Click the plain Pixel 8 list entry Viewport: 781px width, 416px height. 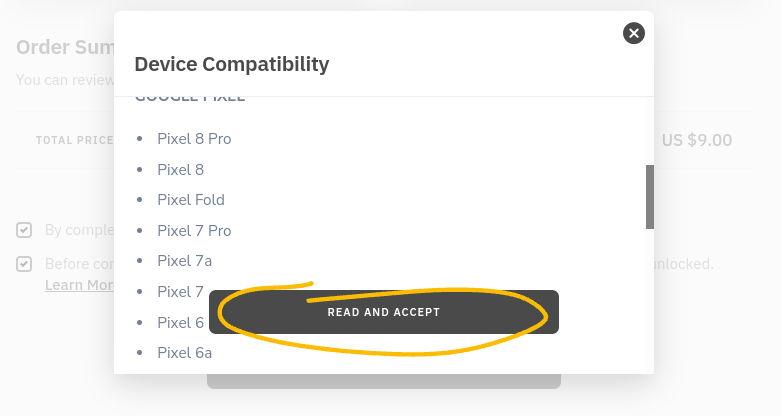click(180, 169)
